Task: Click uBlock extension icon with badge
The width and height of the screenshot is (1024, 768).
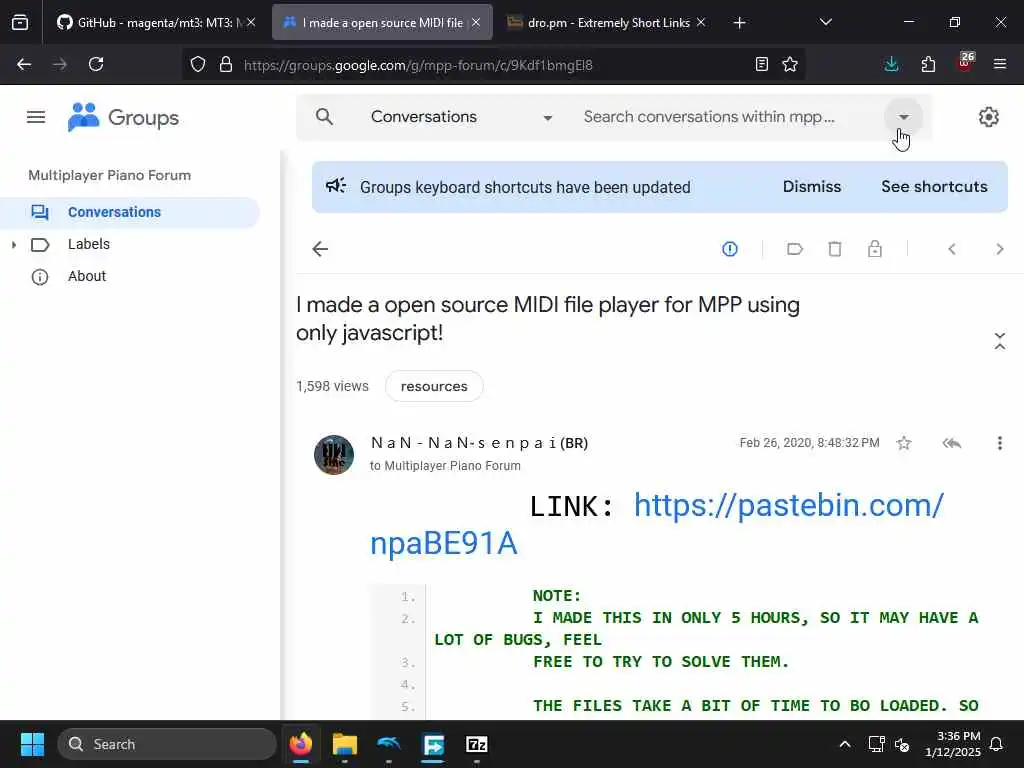Action: [965, 62]
